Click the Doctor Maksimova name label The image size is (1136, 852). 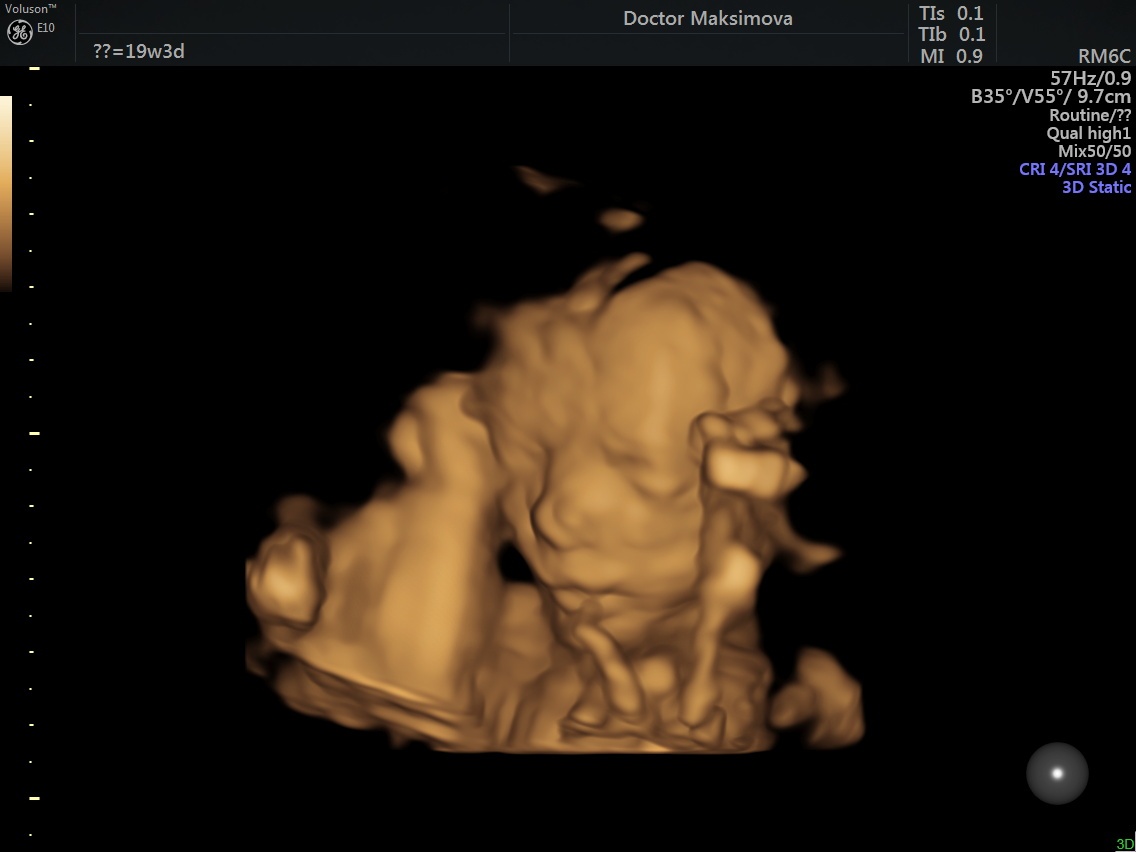pyautogui.click(x=708, y=19)
